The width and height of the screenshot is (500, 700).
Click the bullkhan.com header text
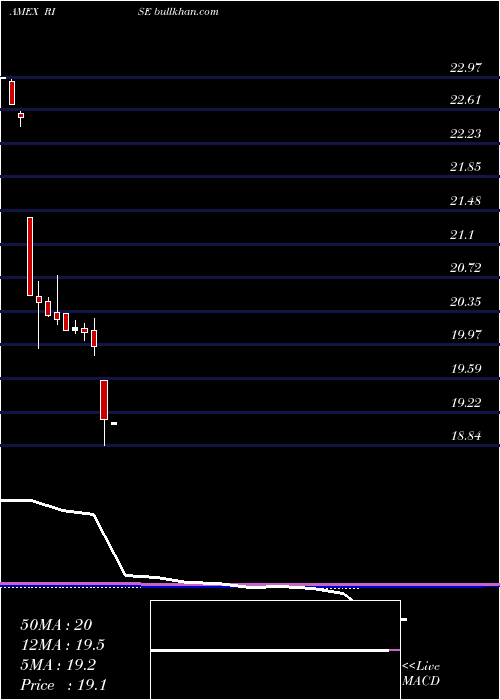(x=186, y=12)
